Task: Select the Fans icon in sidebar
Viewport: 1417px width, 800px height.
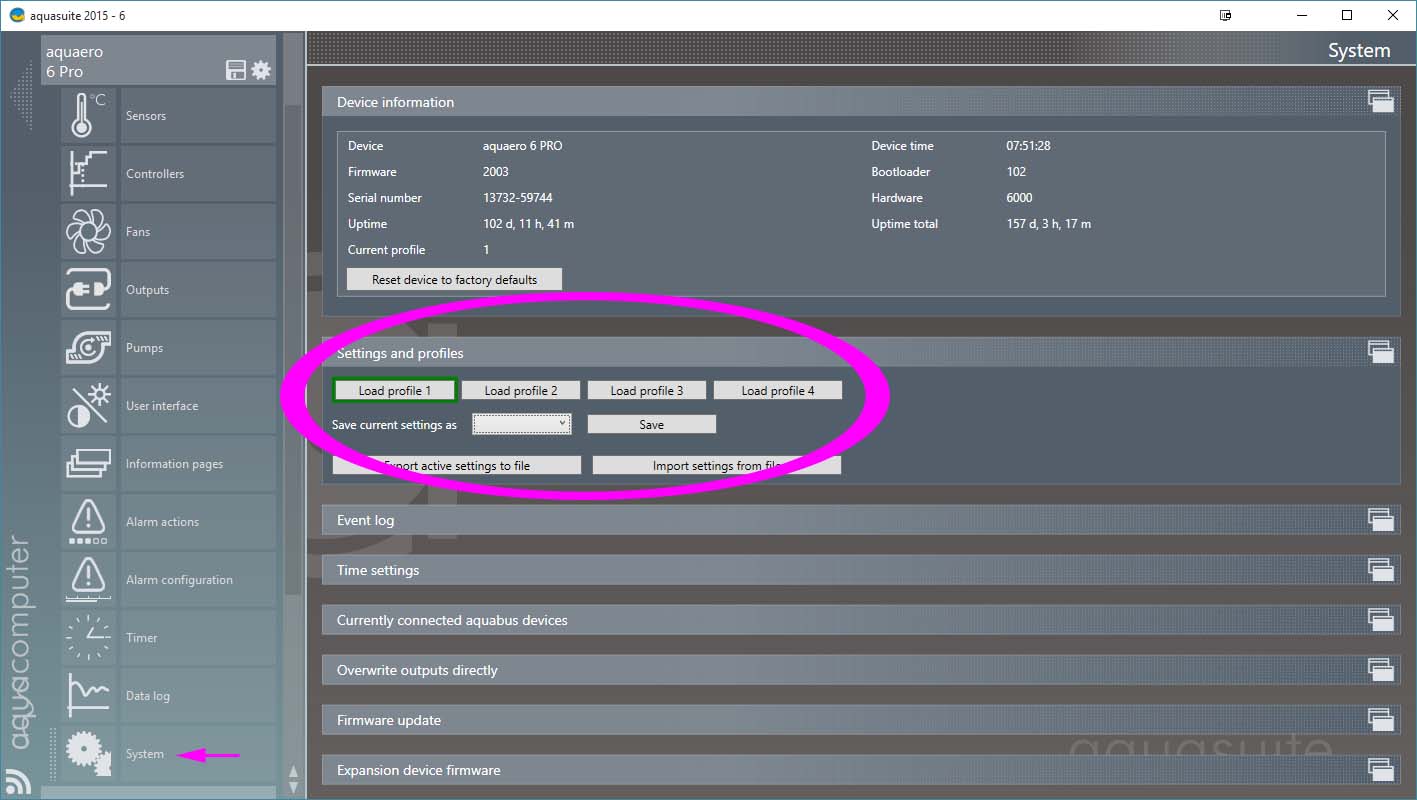Action: click(x=88, y=232)
